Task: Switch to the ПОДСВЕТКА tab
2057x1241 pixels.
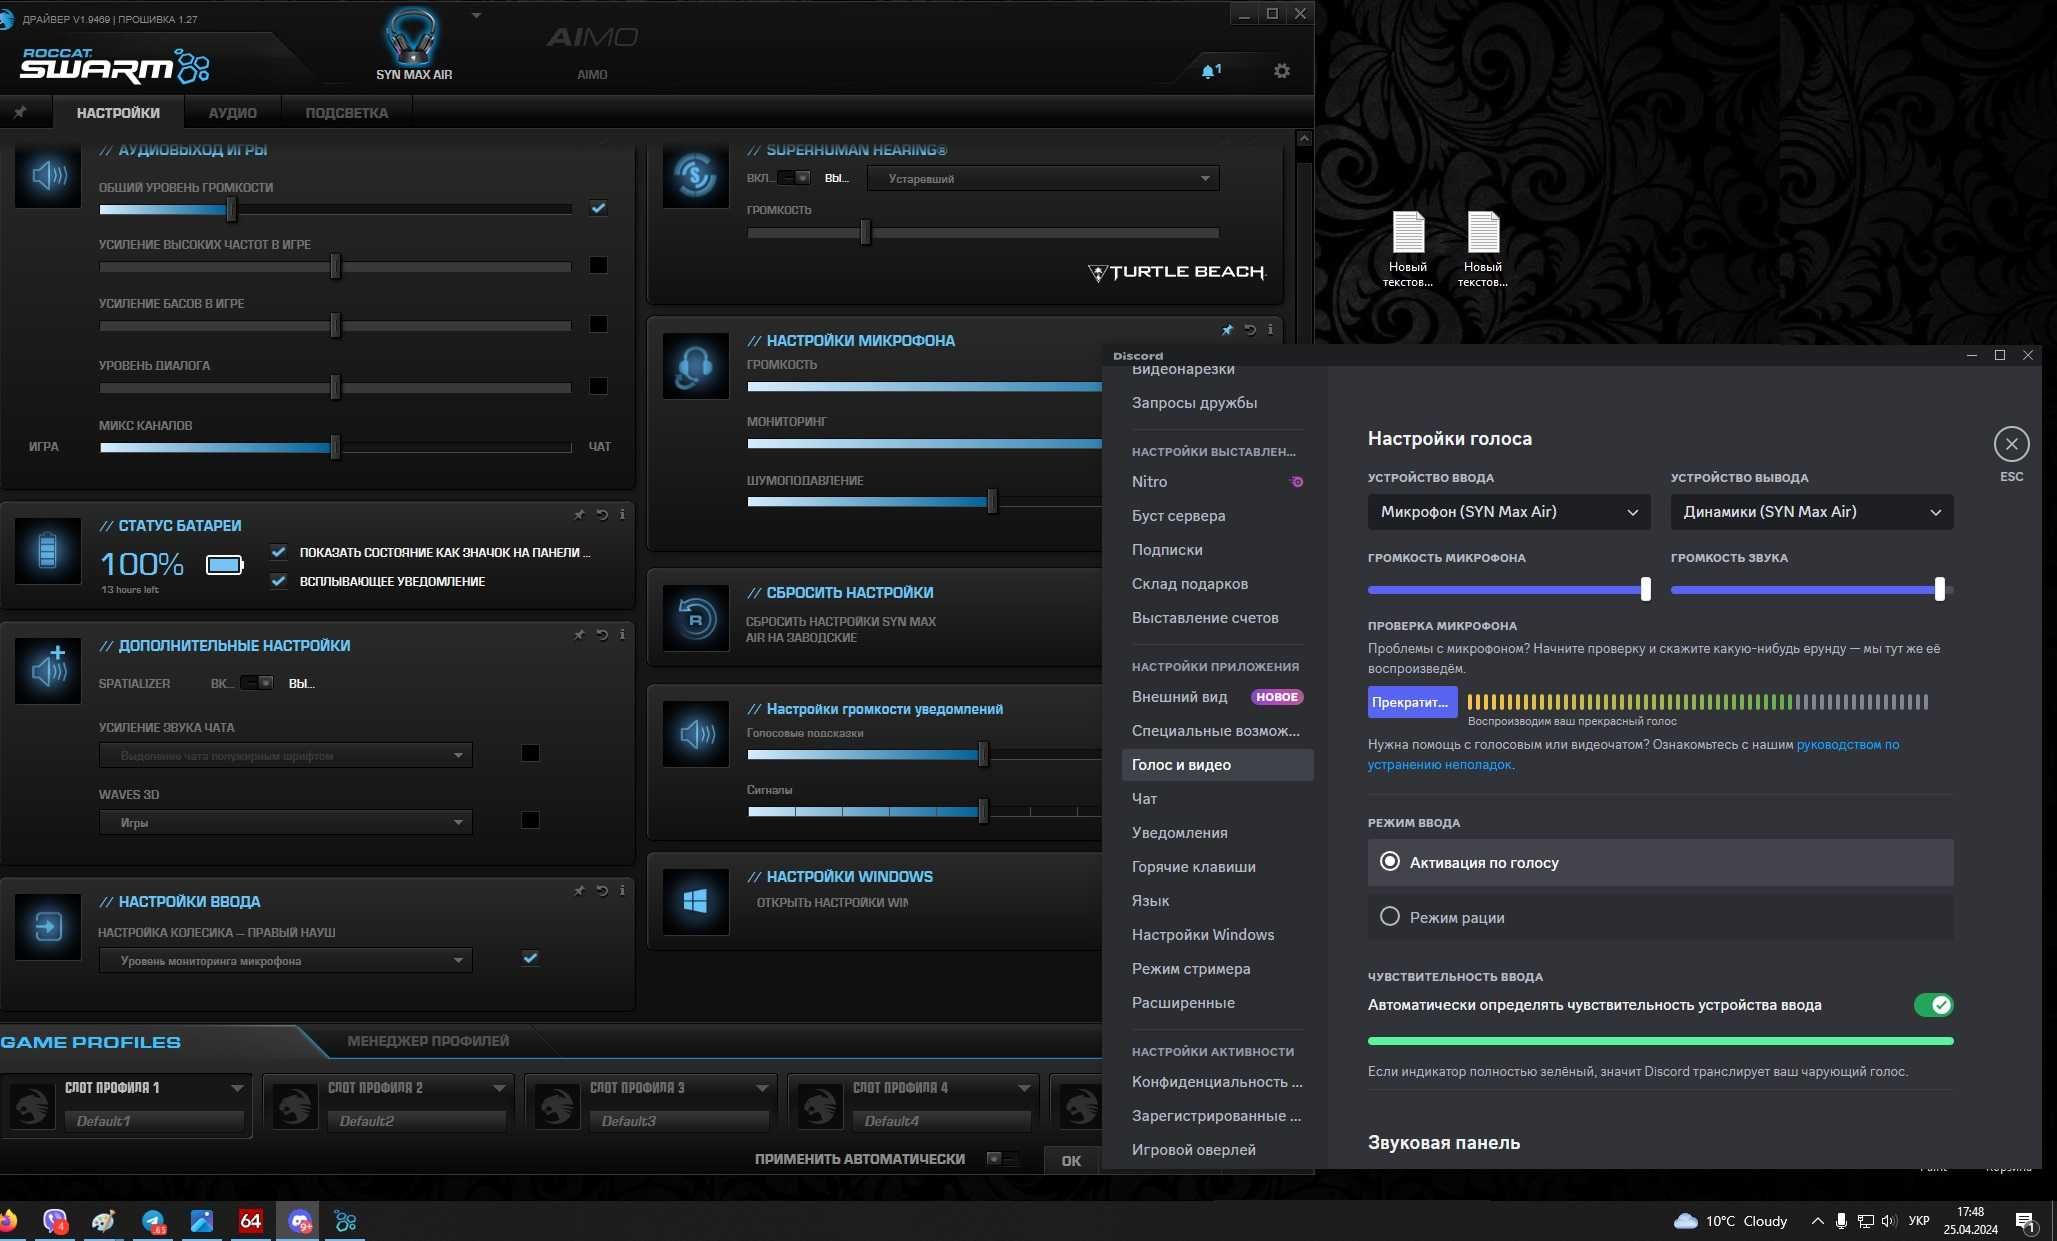Action: coord(346,113)
